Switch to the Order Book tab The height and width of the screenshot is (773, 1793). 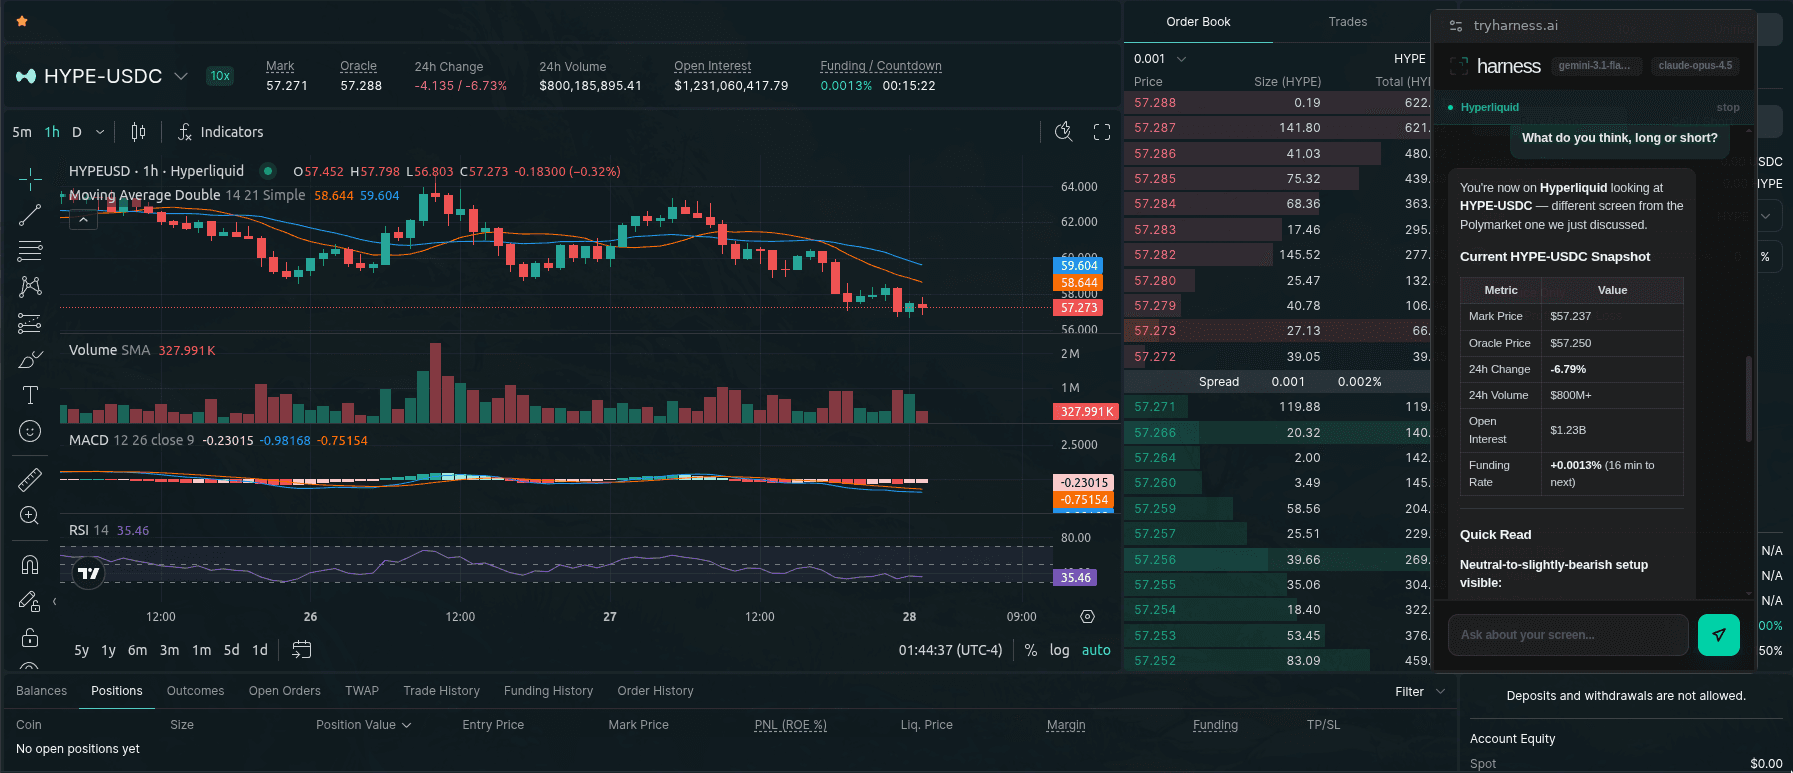1198,22
